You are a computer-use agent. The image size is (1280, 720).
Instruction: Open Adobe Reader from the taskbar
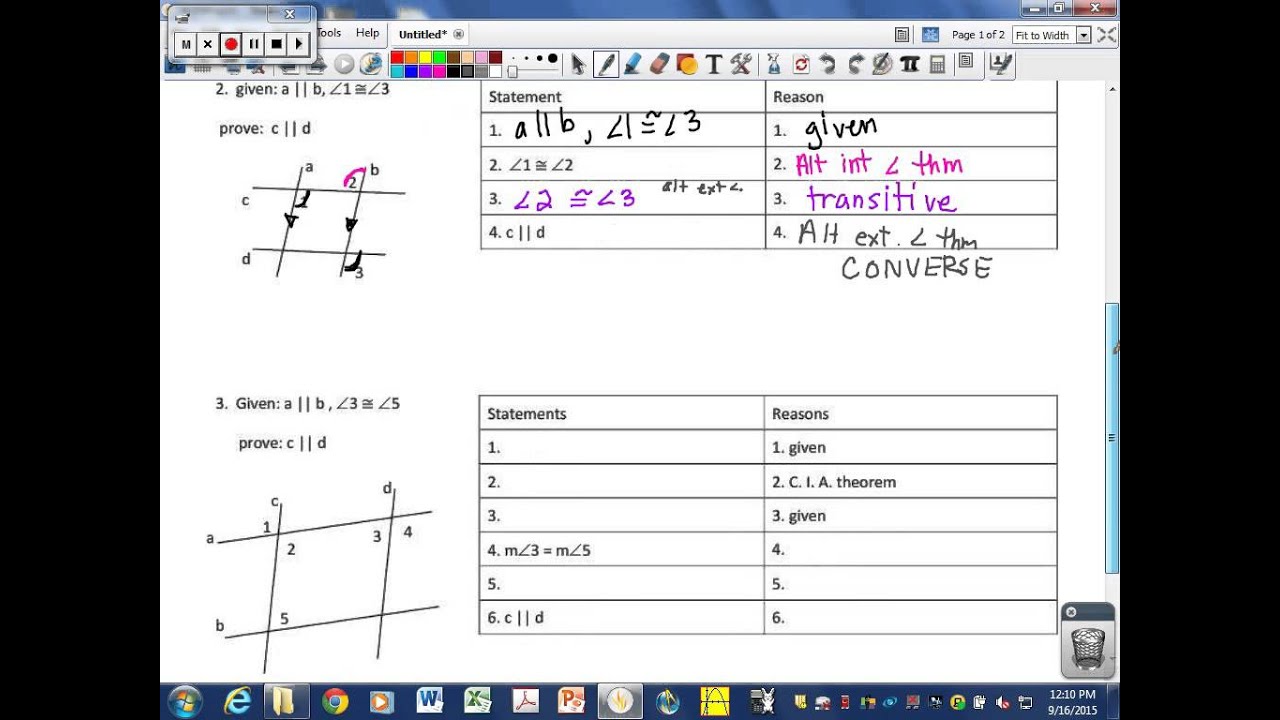[525, 701]
